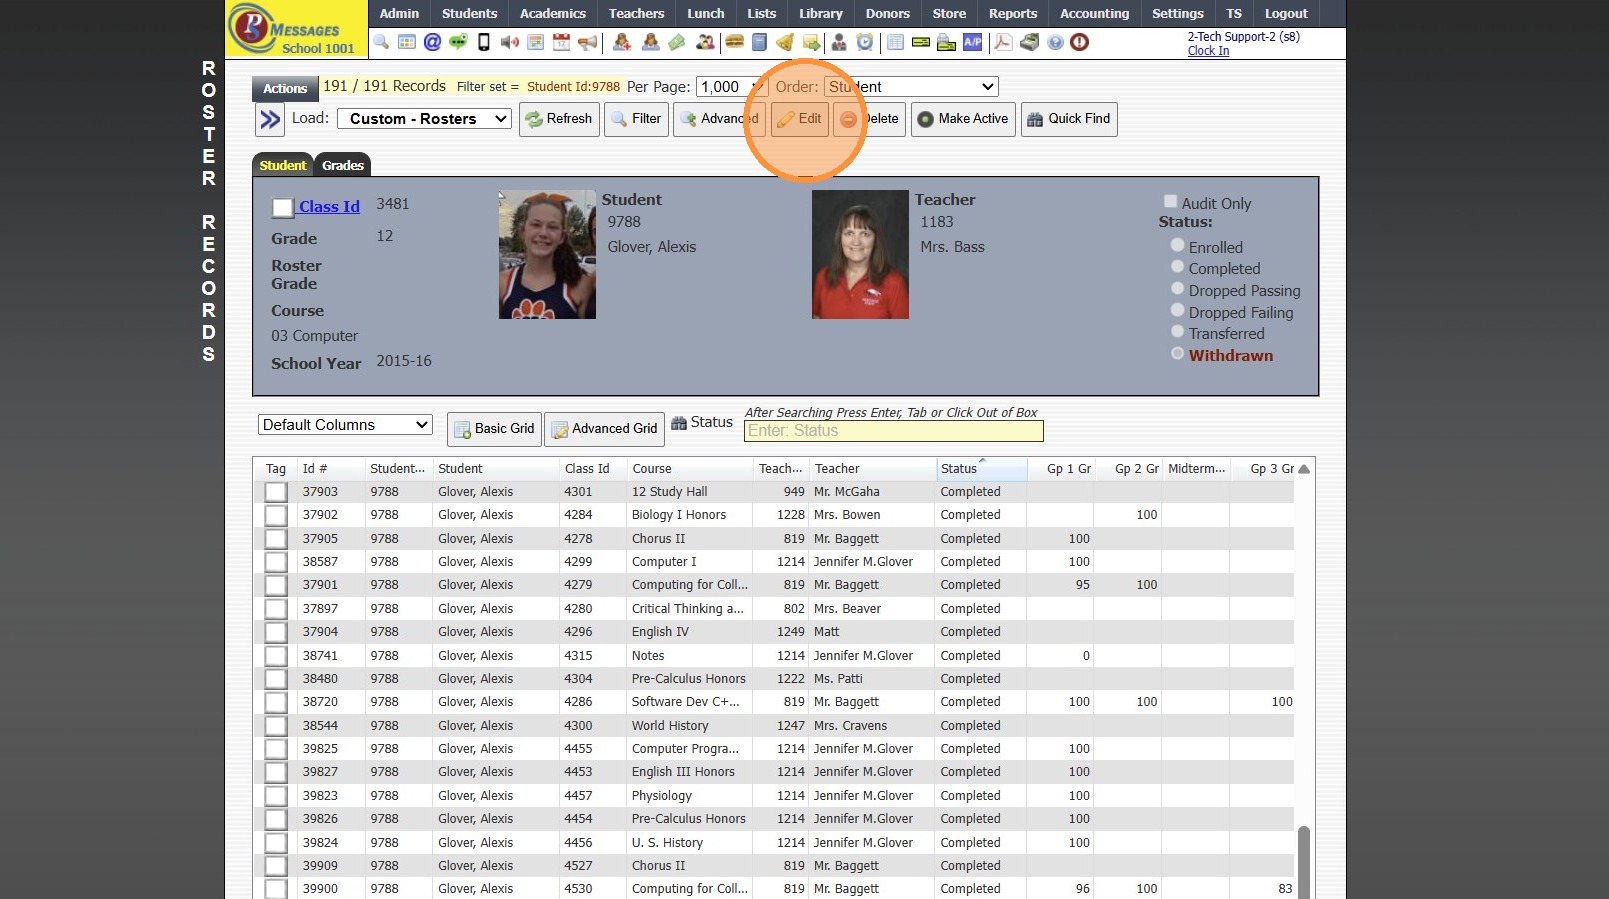Click the magnifying glass search icon
This screenshot has width=1609, height=899.
(x=381, y=42)
